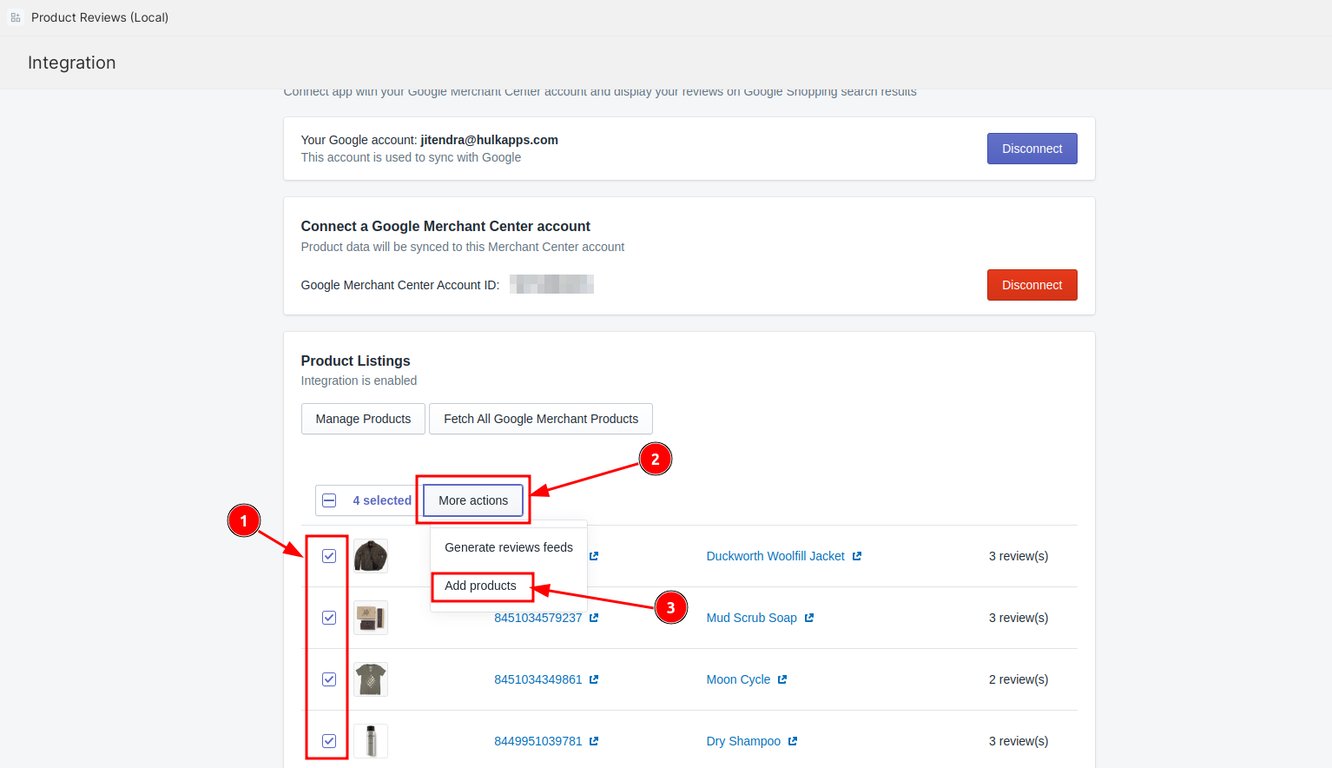Viewport: 1332px width, 768px height.
Task: Click the Product Reviews app icon in header
Action: click(x=15, y=18)
